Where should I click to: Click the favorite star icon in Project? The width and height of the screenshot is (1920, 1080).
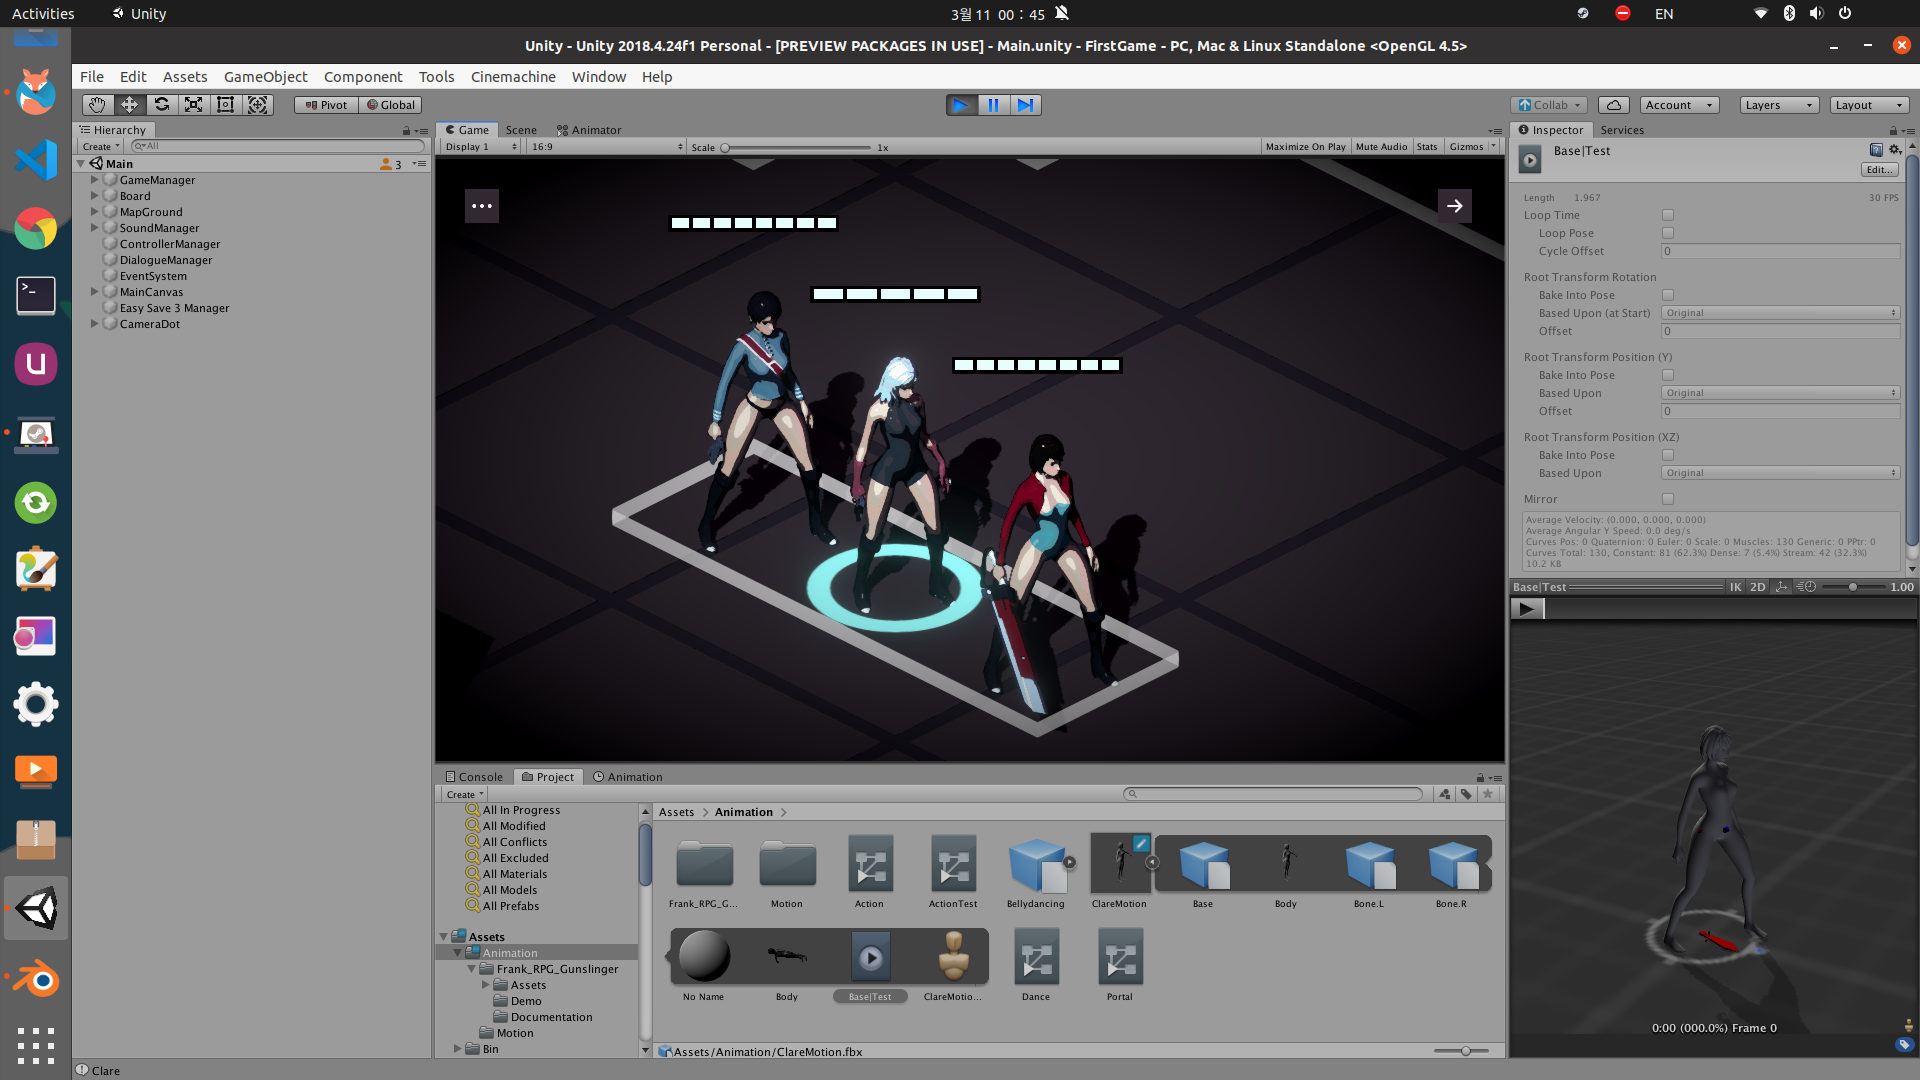(x=1488, y=794)
